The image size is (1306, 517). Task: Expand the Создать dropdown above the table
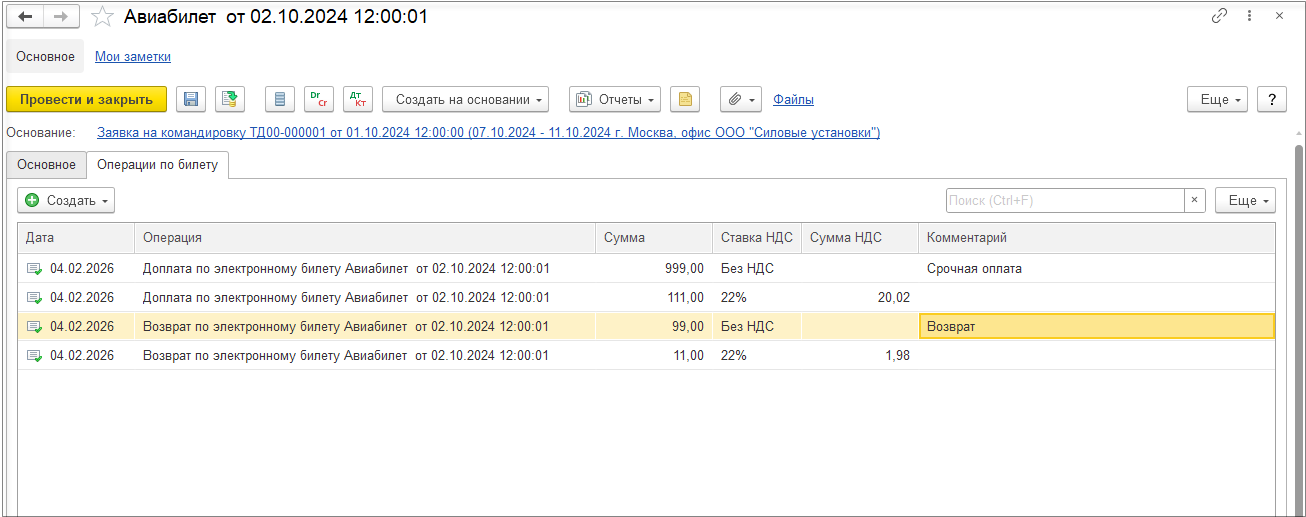click(x=66, y=200)
